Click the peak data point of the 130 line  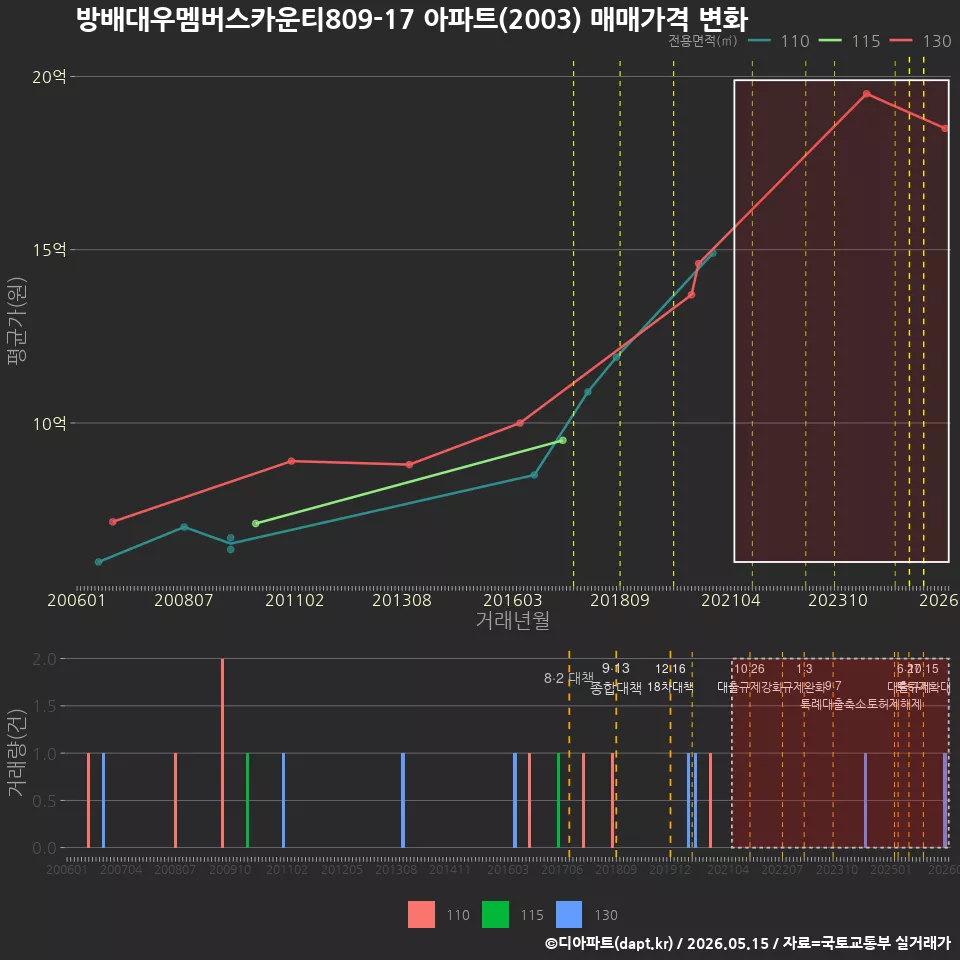coord(866,94)
